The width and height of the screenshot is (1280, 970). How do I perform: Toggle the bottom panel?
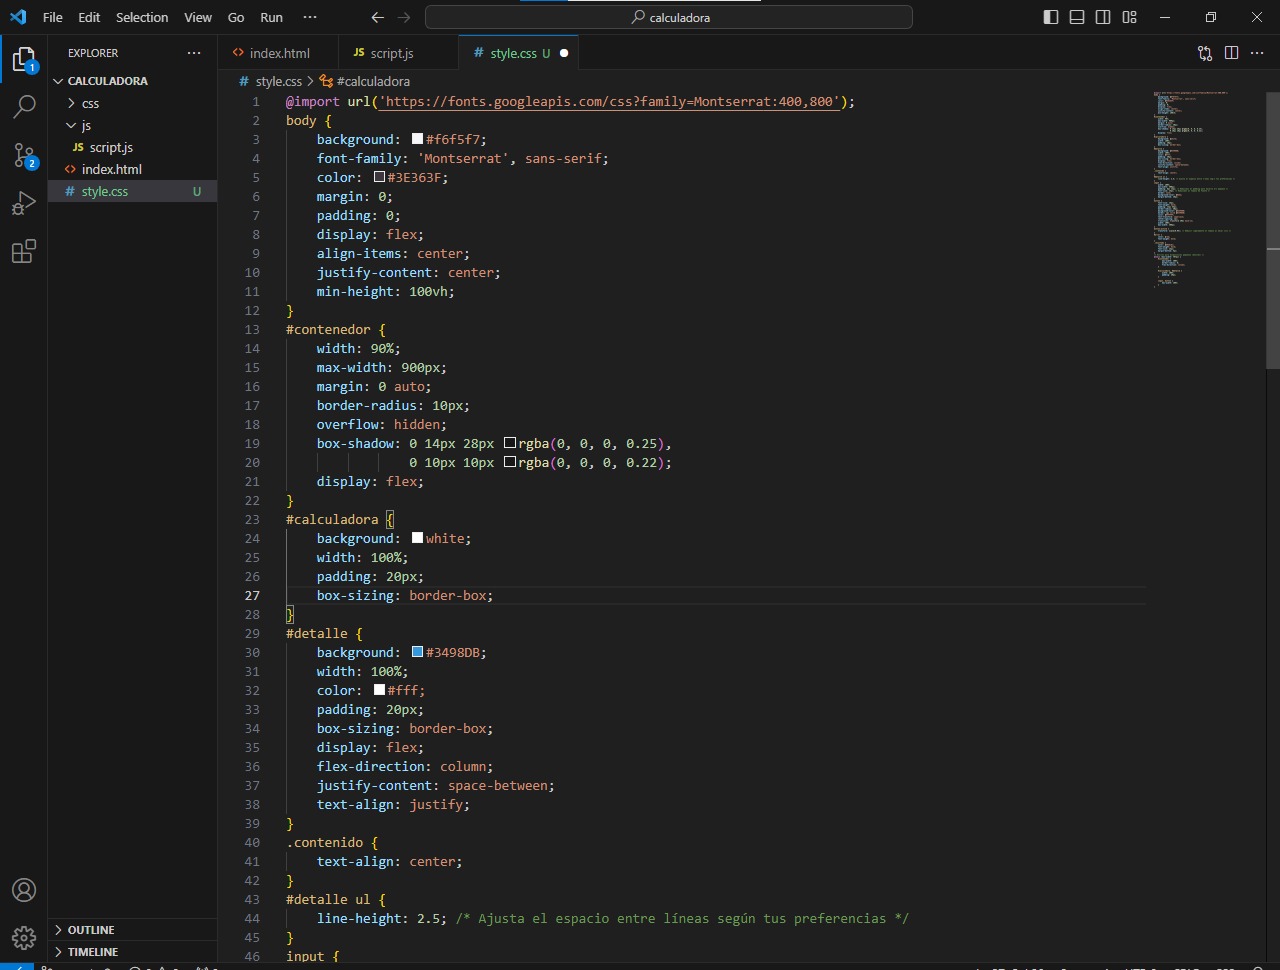point(1077,17)
